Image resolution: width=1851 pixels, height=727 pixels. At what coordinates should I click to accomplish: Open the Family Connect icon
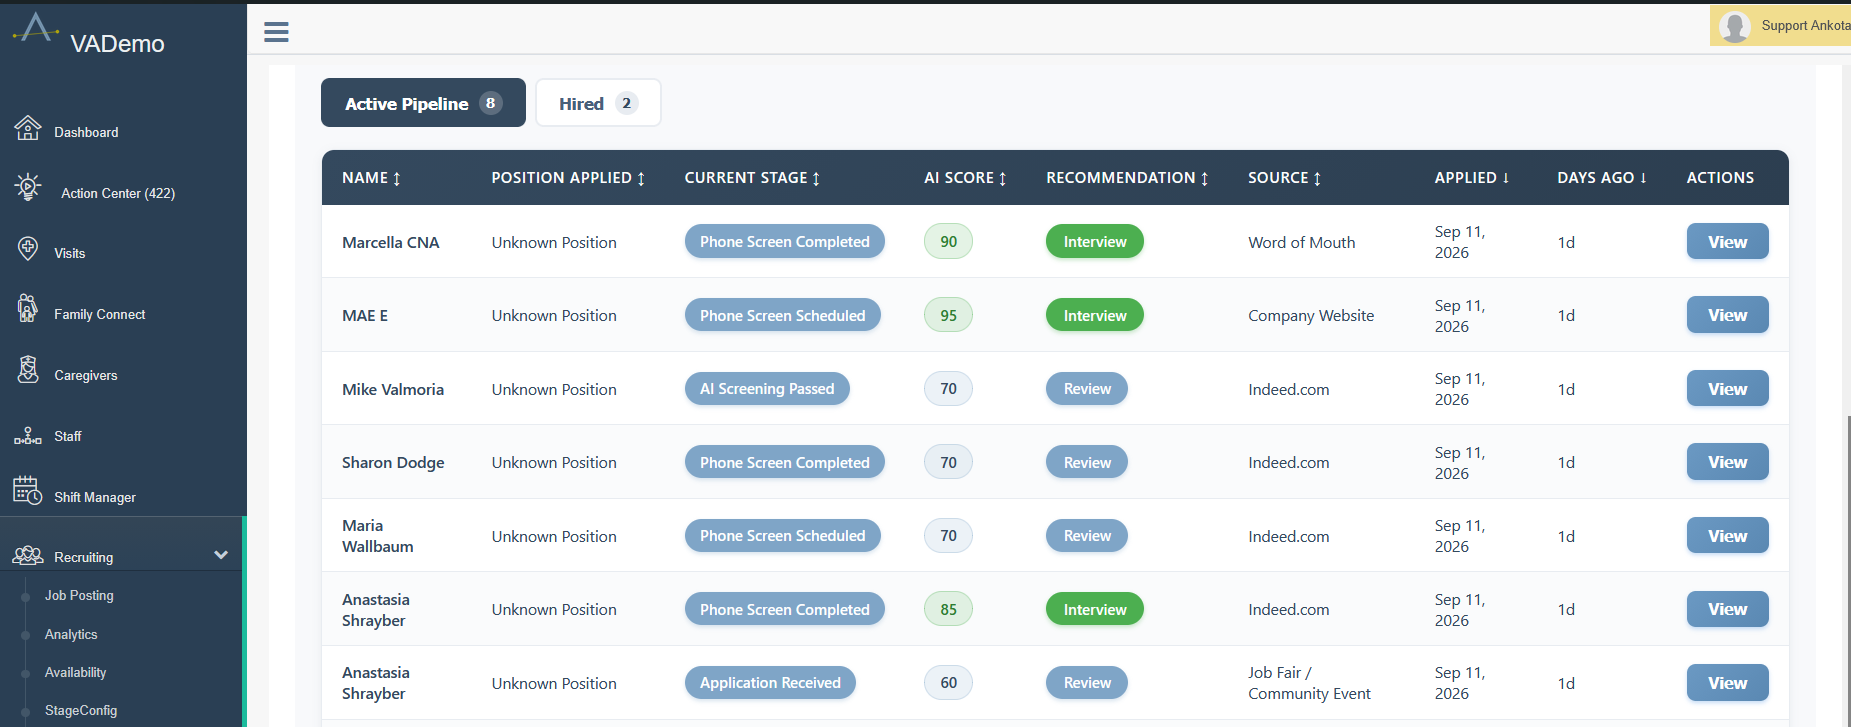point(28,309)
